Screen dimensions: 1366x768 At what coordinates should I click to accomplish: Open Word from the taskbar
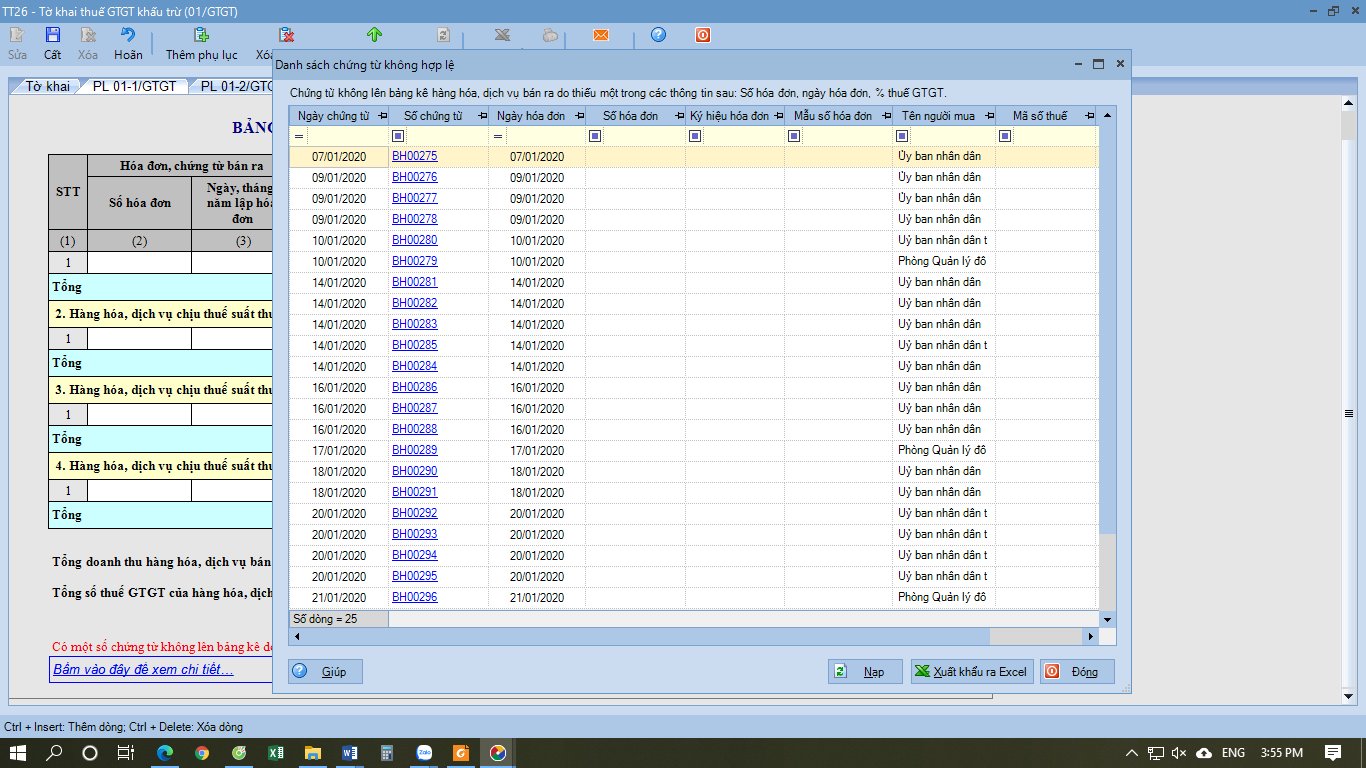(350, 753)
